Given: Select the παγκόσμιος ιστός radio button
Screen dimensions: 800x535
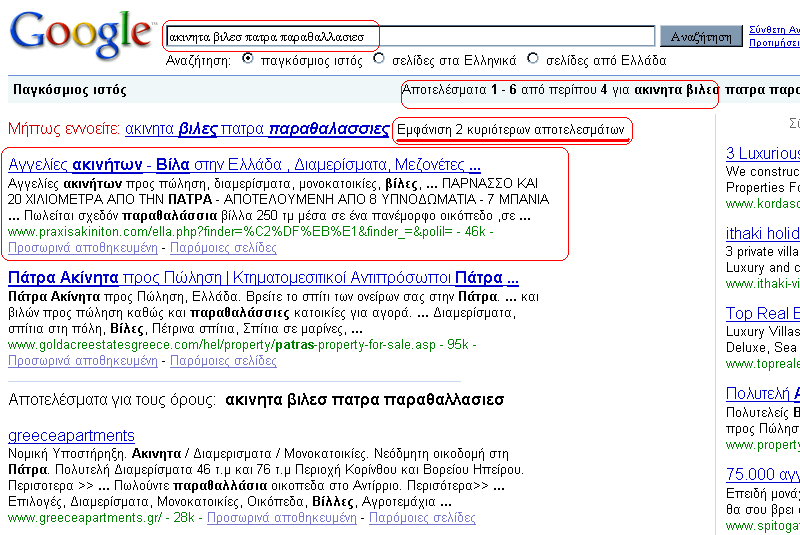Looking at the screenshot, I should point(248,59).
